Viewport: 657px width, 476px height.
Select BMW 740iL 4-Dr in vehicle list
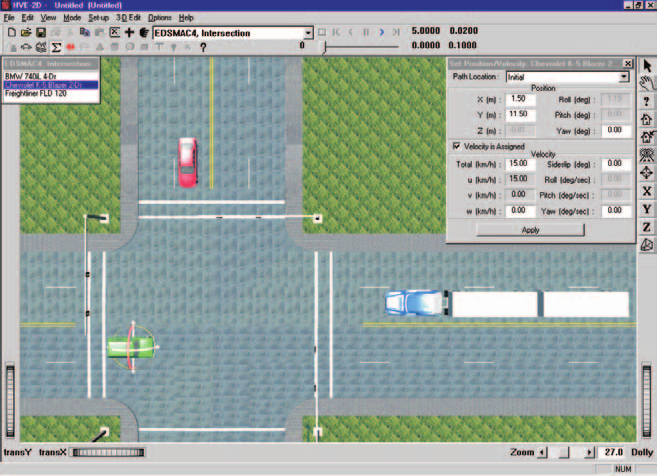pyautogui.click(x=51, y=76)
